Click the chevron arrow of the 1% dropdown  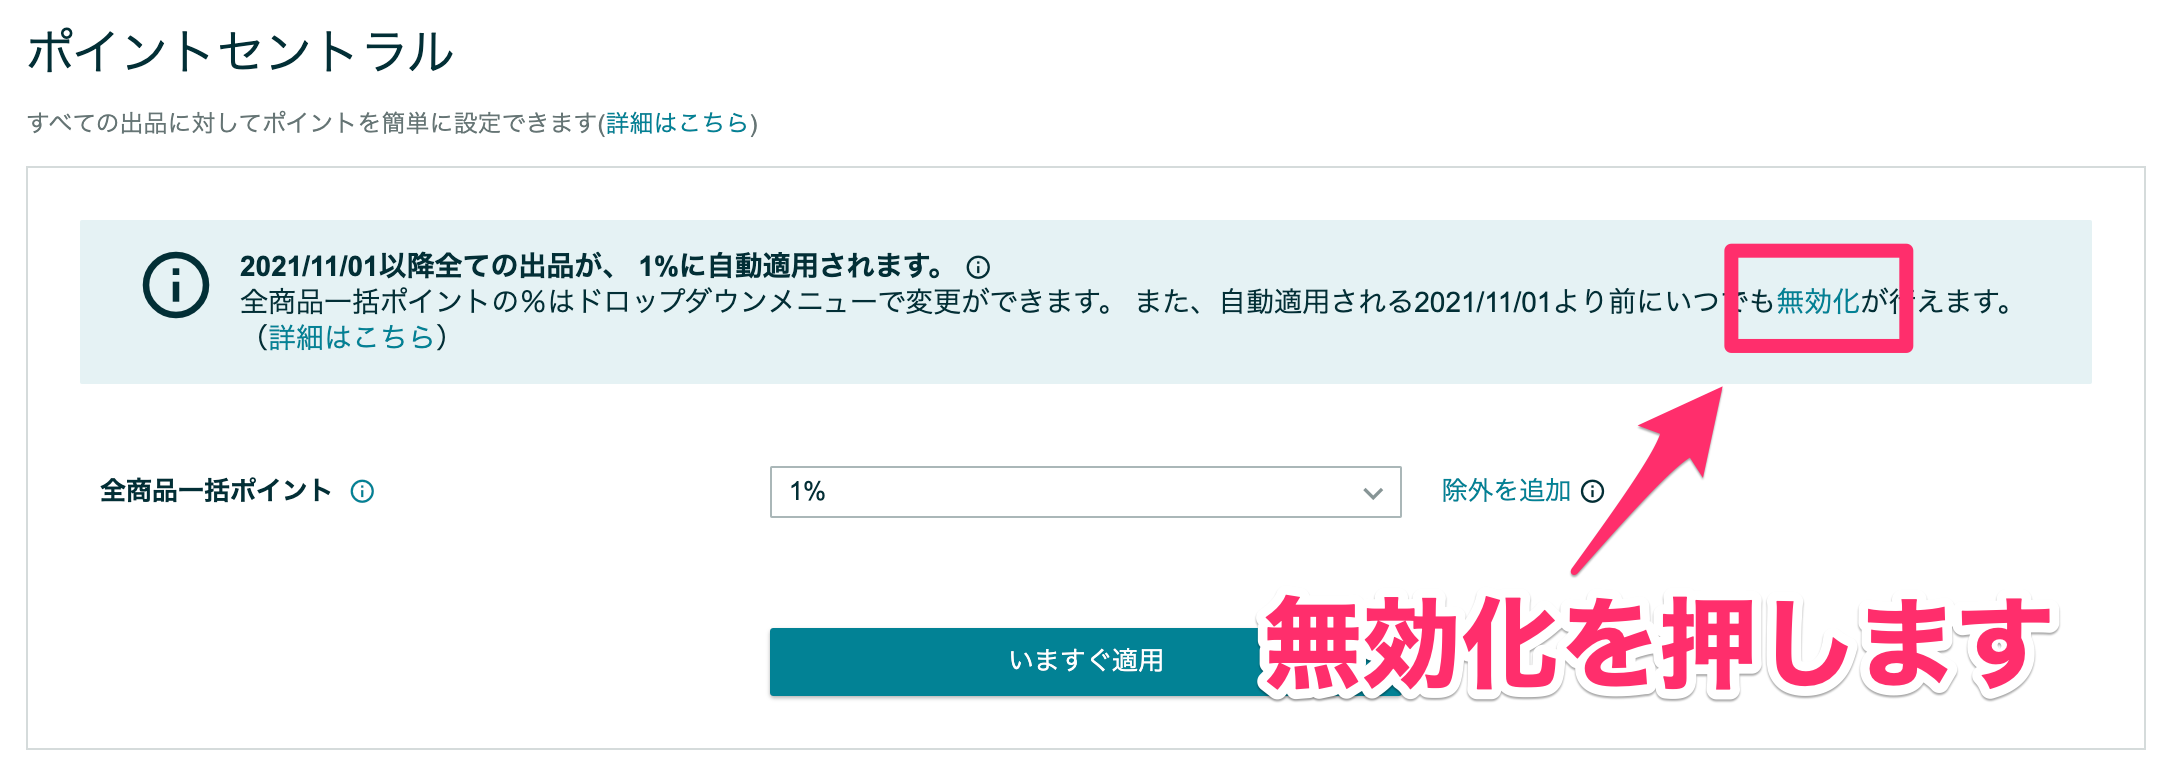click(x=1372, y=493)
